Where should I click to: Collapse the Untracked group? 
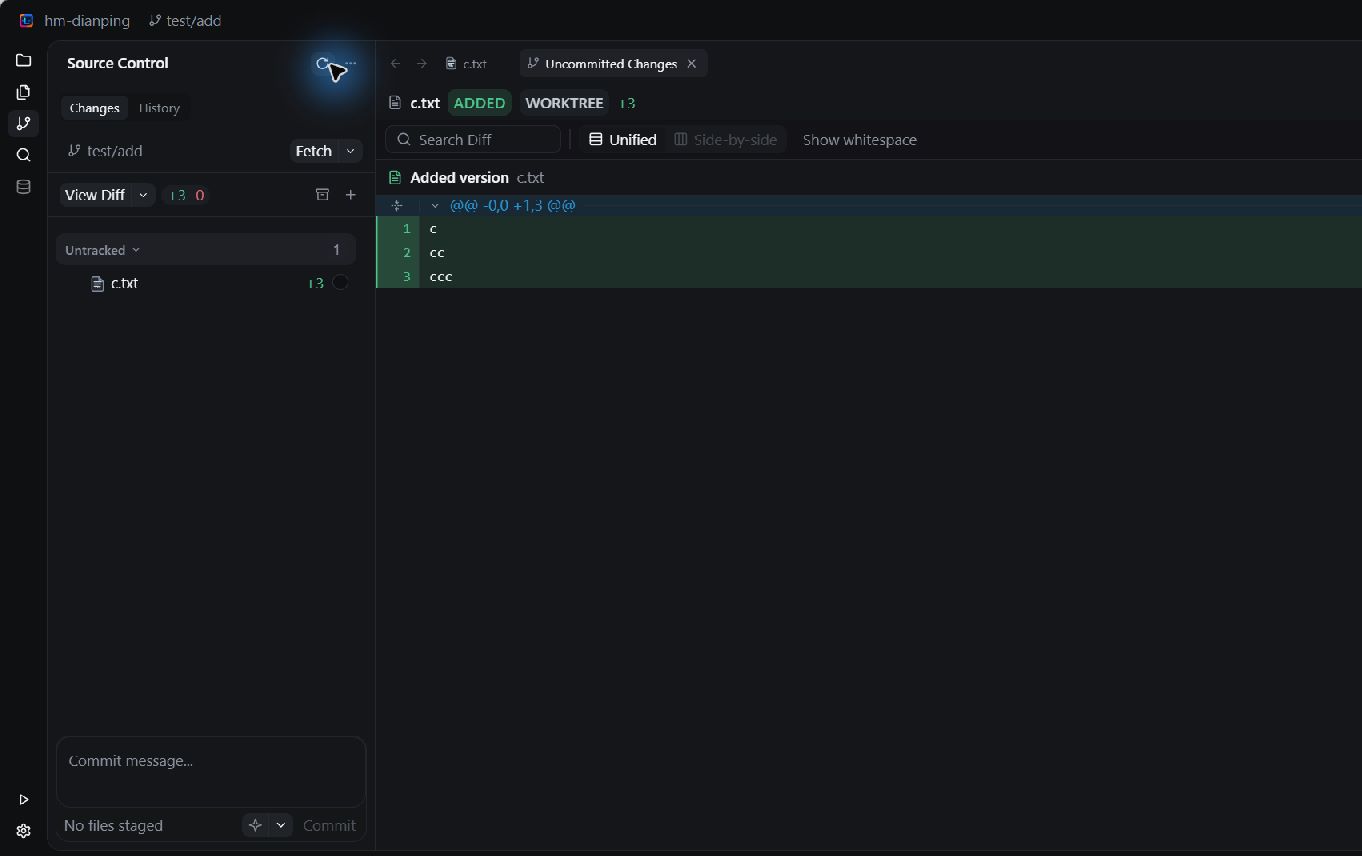point(102,250)
